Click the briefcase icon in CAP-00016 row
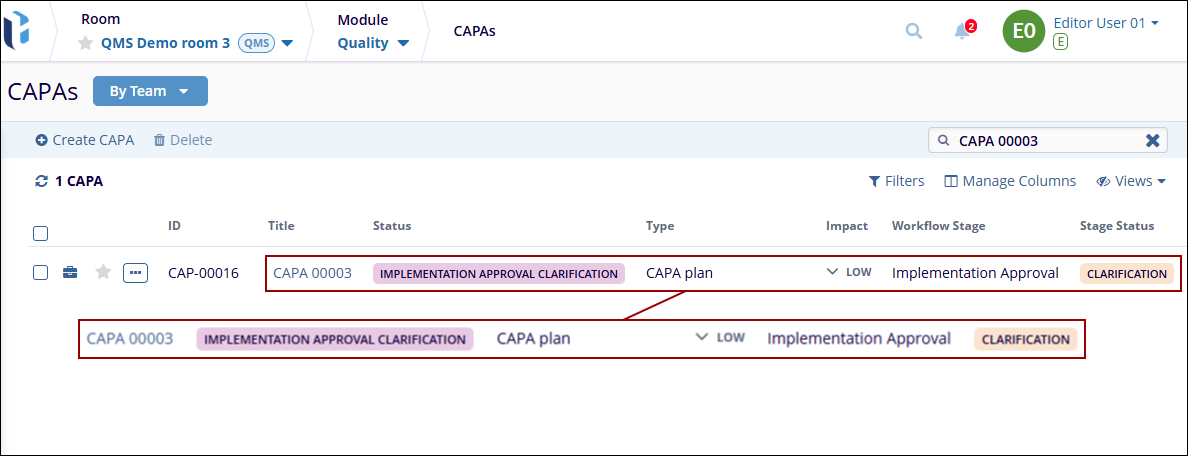This screenshot has width=1188, height=456. (70, 273)
